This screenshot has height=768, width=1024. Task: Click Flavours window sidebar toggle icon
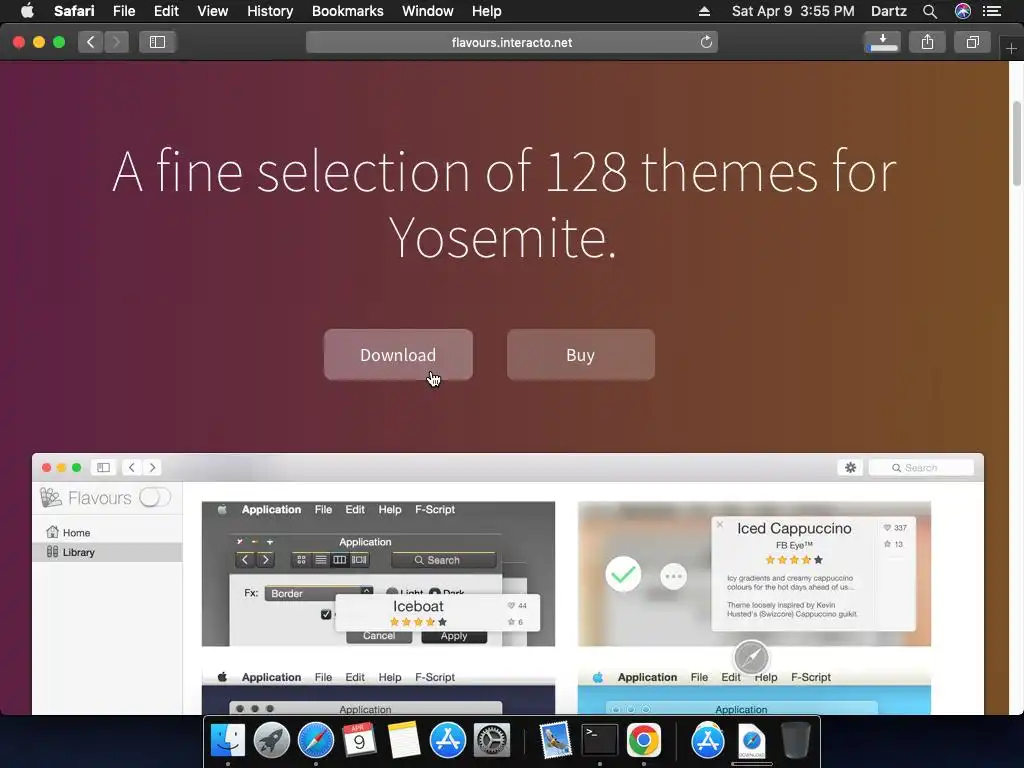(x=103, y=468)
